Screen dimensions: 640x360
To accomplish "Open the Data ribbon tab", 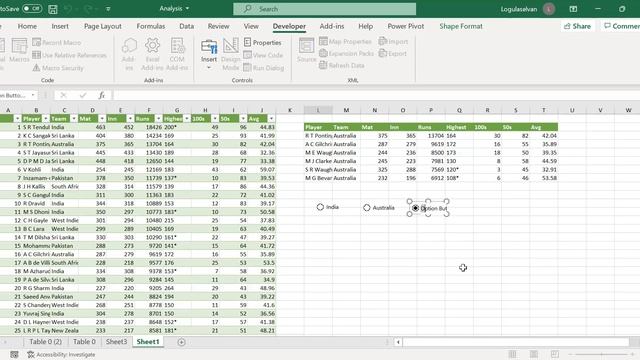I will [x=187, y=26].
